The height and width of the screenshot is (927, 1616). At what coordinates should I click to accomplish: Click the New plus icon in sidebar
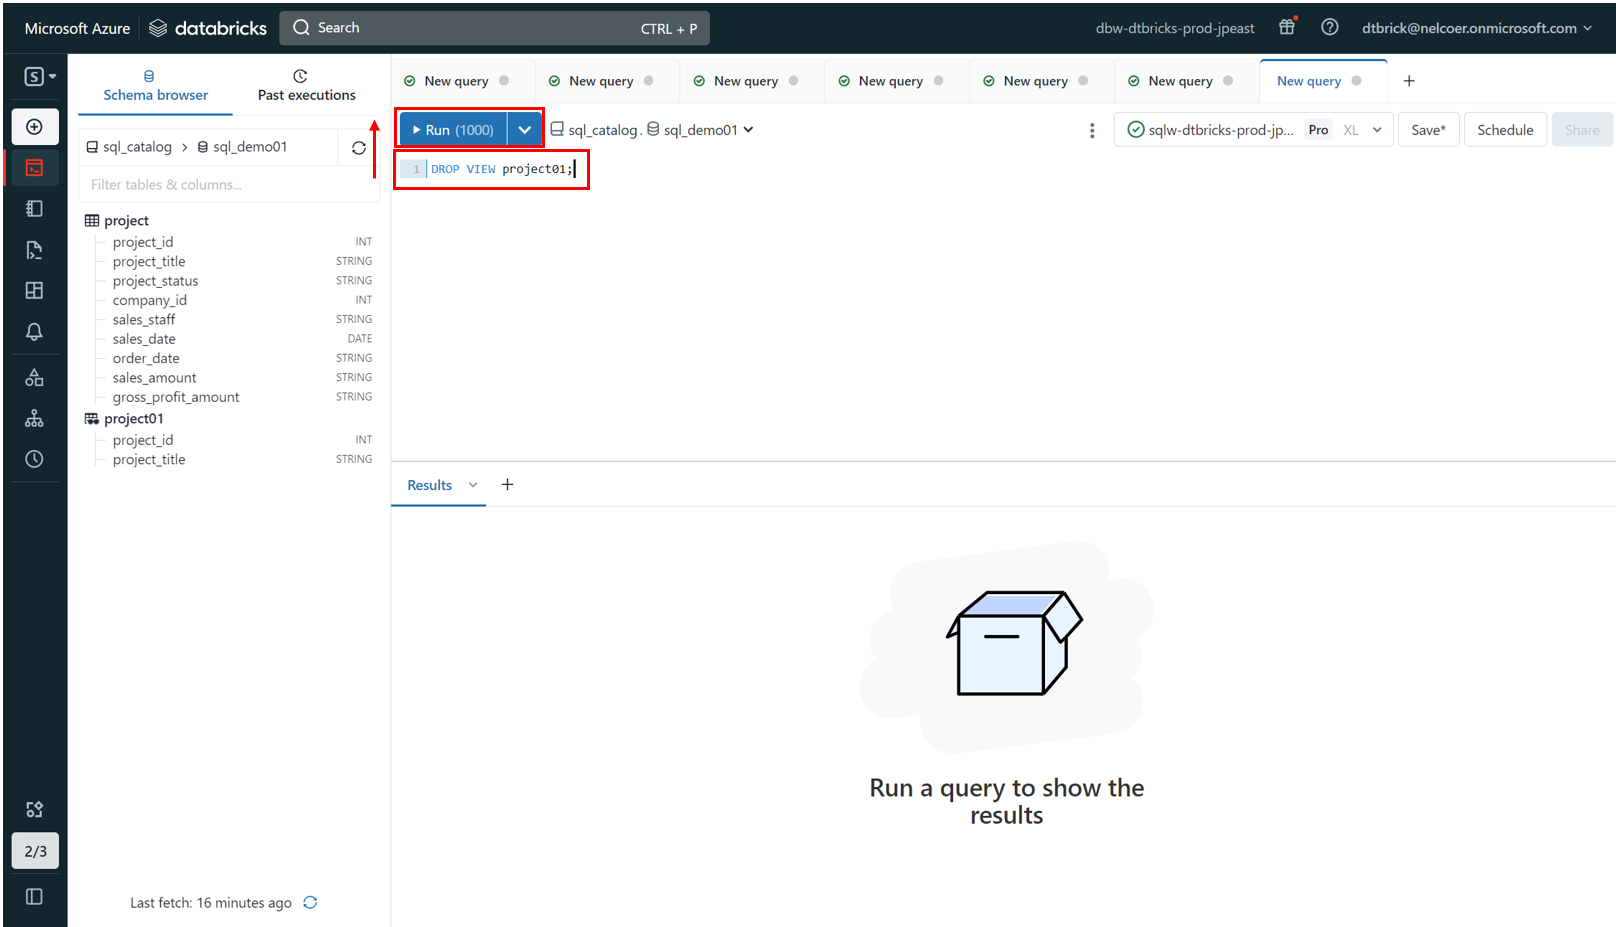click(x=34, y=127)
